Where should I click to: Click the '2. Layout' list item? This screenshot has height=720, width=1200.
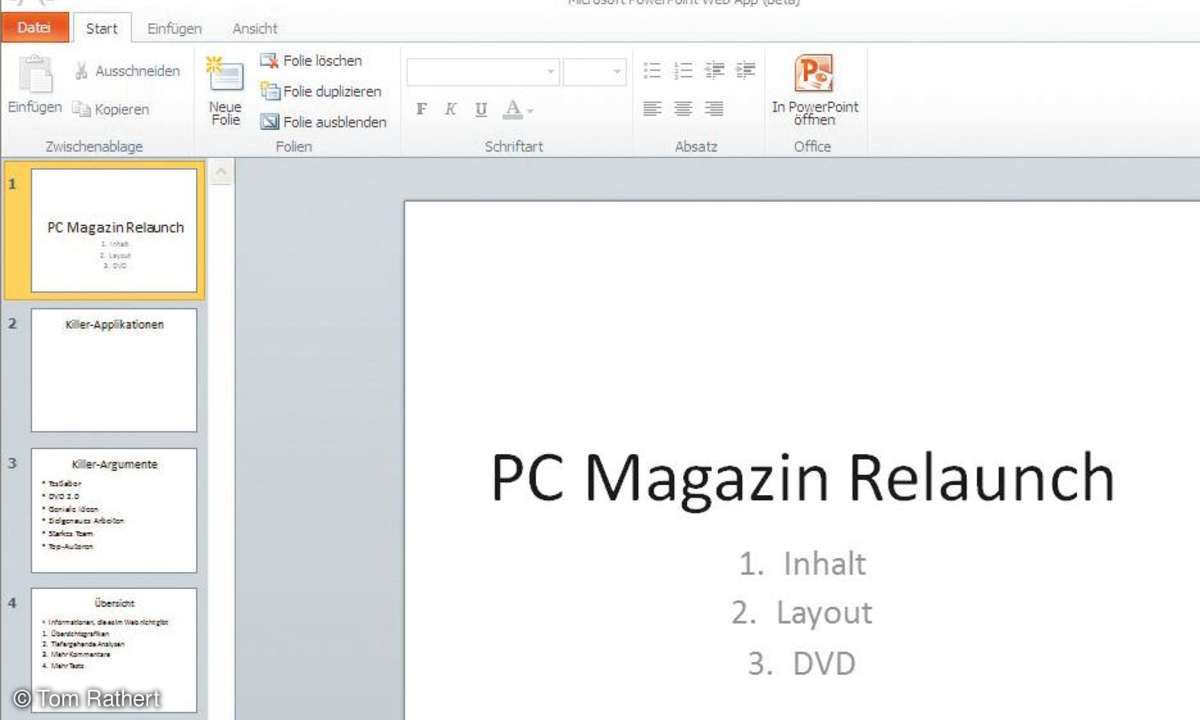tap(802, 613)
